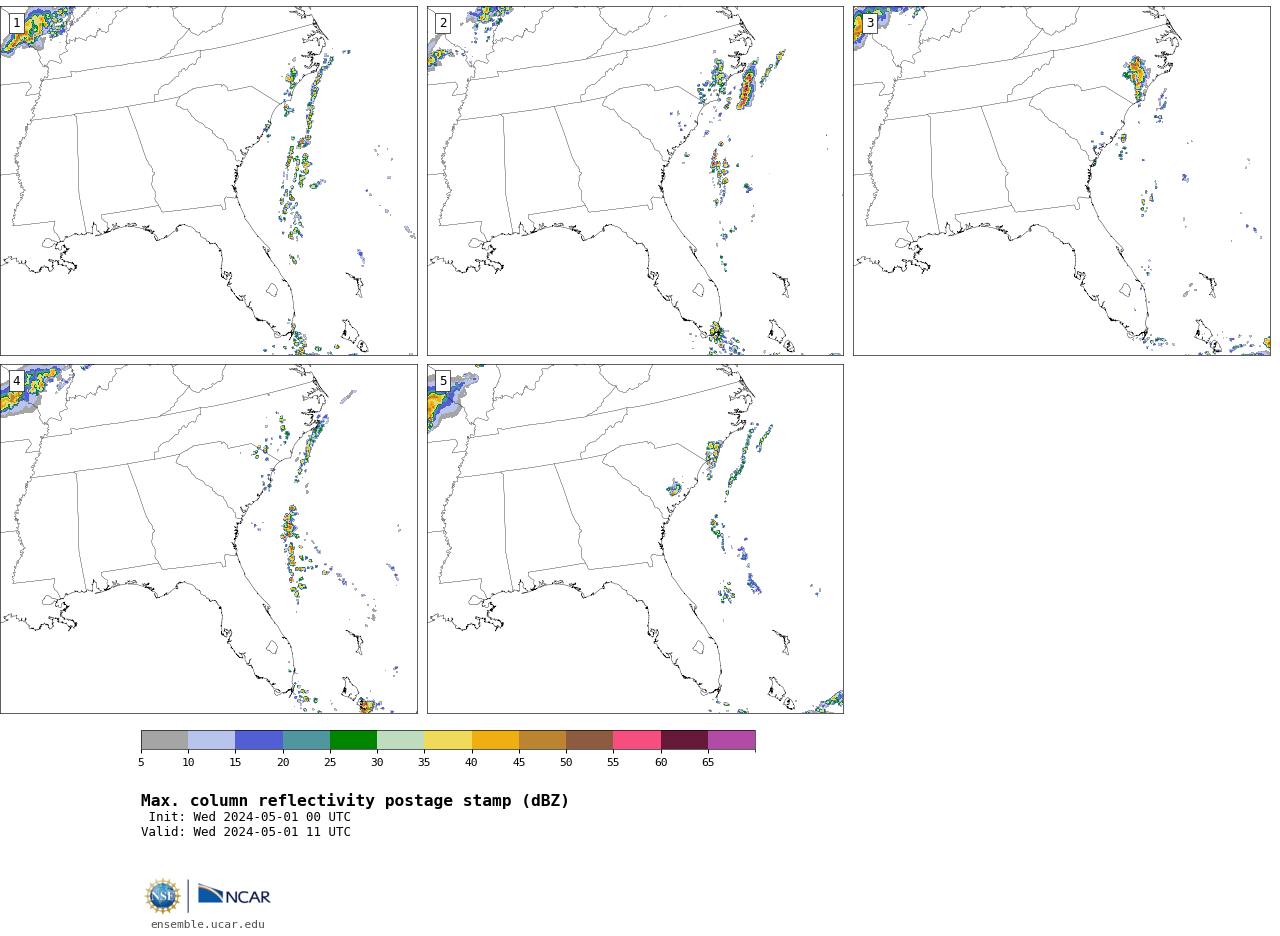This screenshot has width=1280, height=936.
Task: Click the 'Max. column reflectivity postage stamp (dBZ)' title
Action: [x=355, y=801]
